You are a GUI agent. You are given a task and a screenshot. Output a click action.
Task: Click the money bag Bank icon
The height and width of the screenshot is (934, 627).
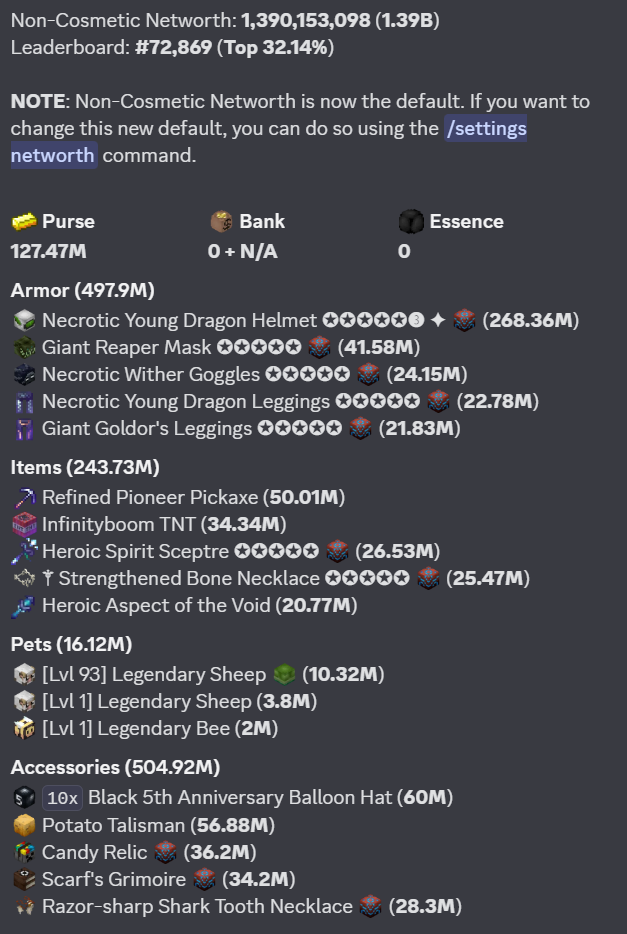(x=222, y=222)
